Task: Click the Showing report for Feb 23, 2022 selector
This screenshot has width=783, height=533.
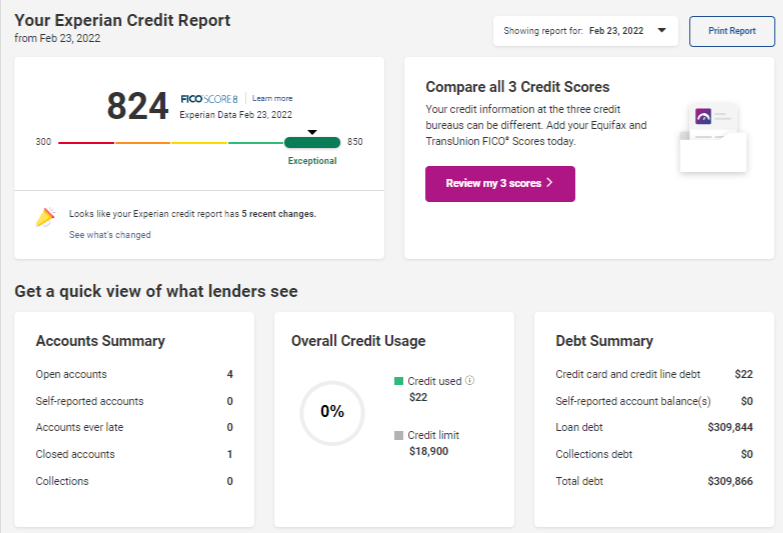Action: 585,31
